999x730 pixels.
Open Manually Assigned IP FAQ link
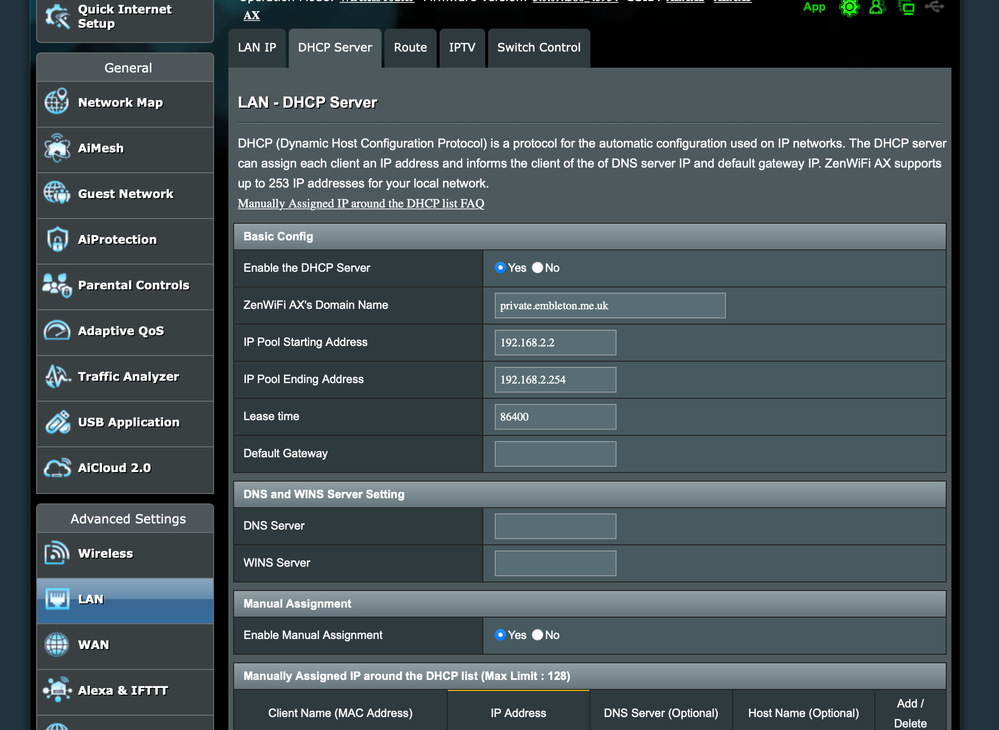(x=361, y=204)
